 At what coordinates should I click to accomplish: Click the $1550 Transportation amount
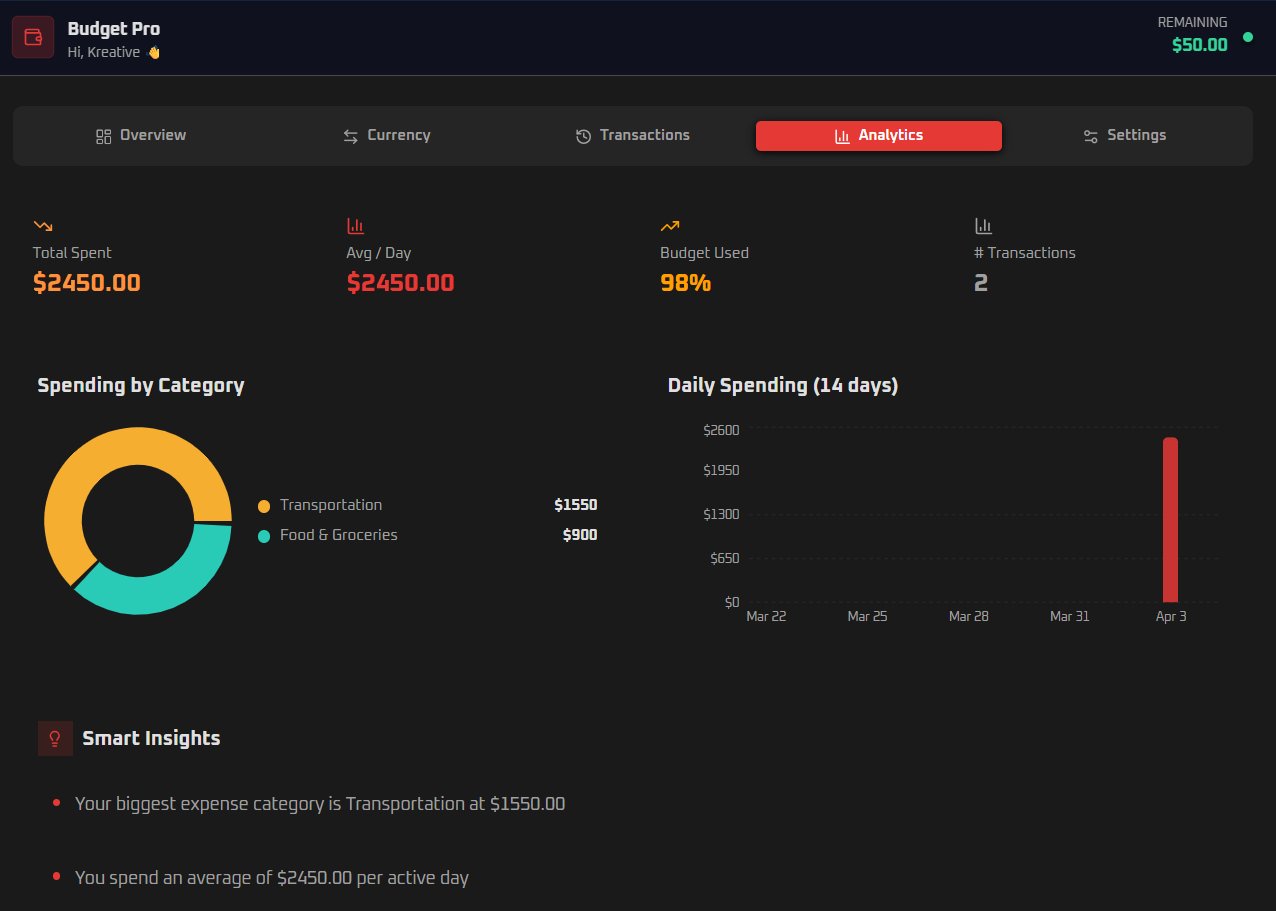[576, 505]
